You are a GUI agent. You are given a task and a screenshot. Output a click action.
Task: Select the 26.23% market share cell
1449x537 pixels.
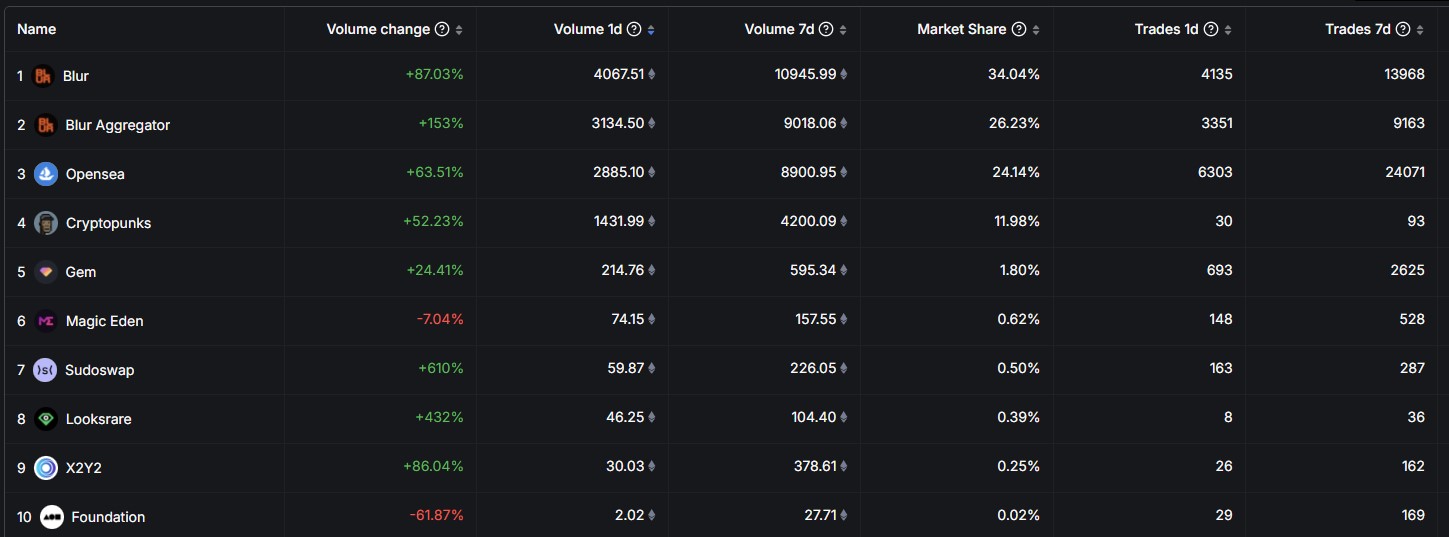1013,123
